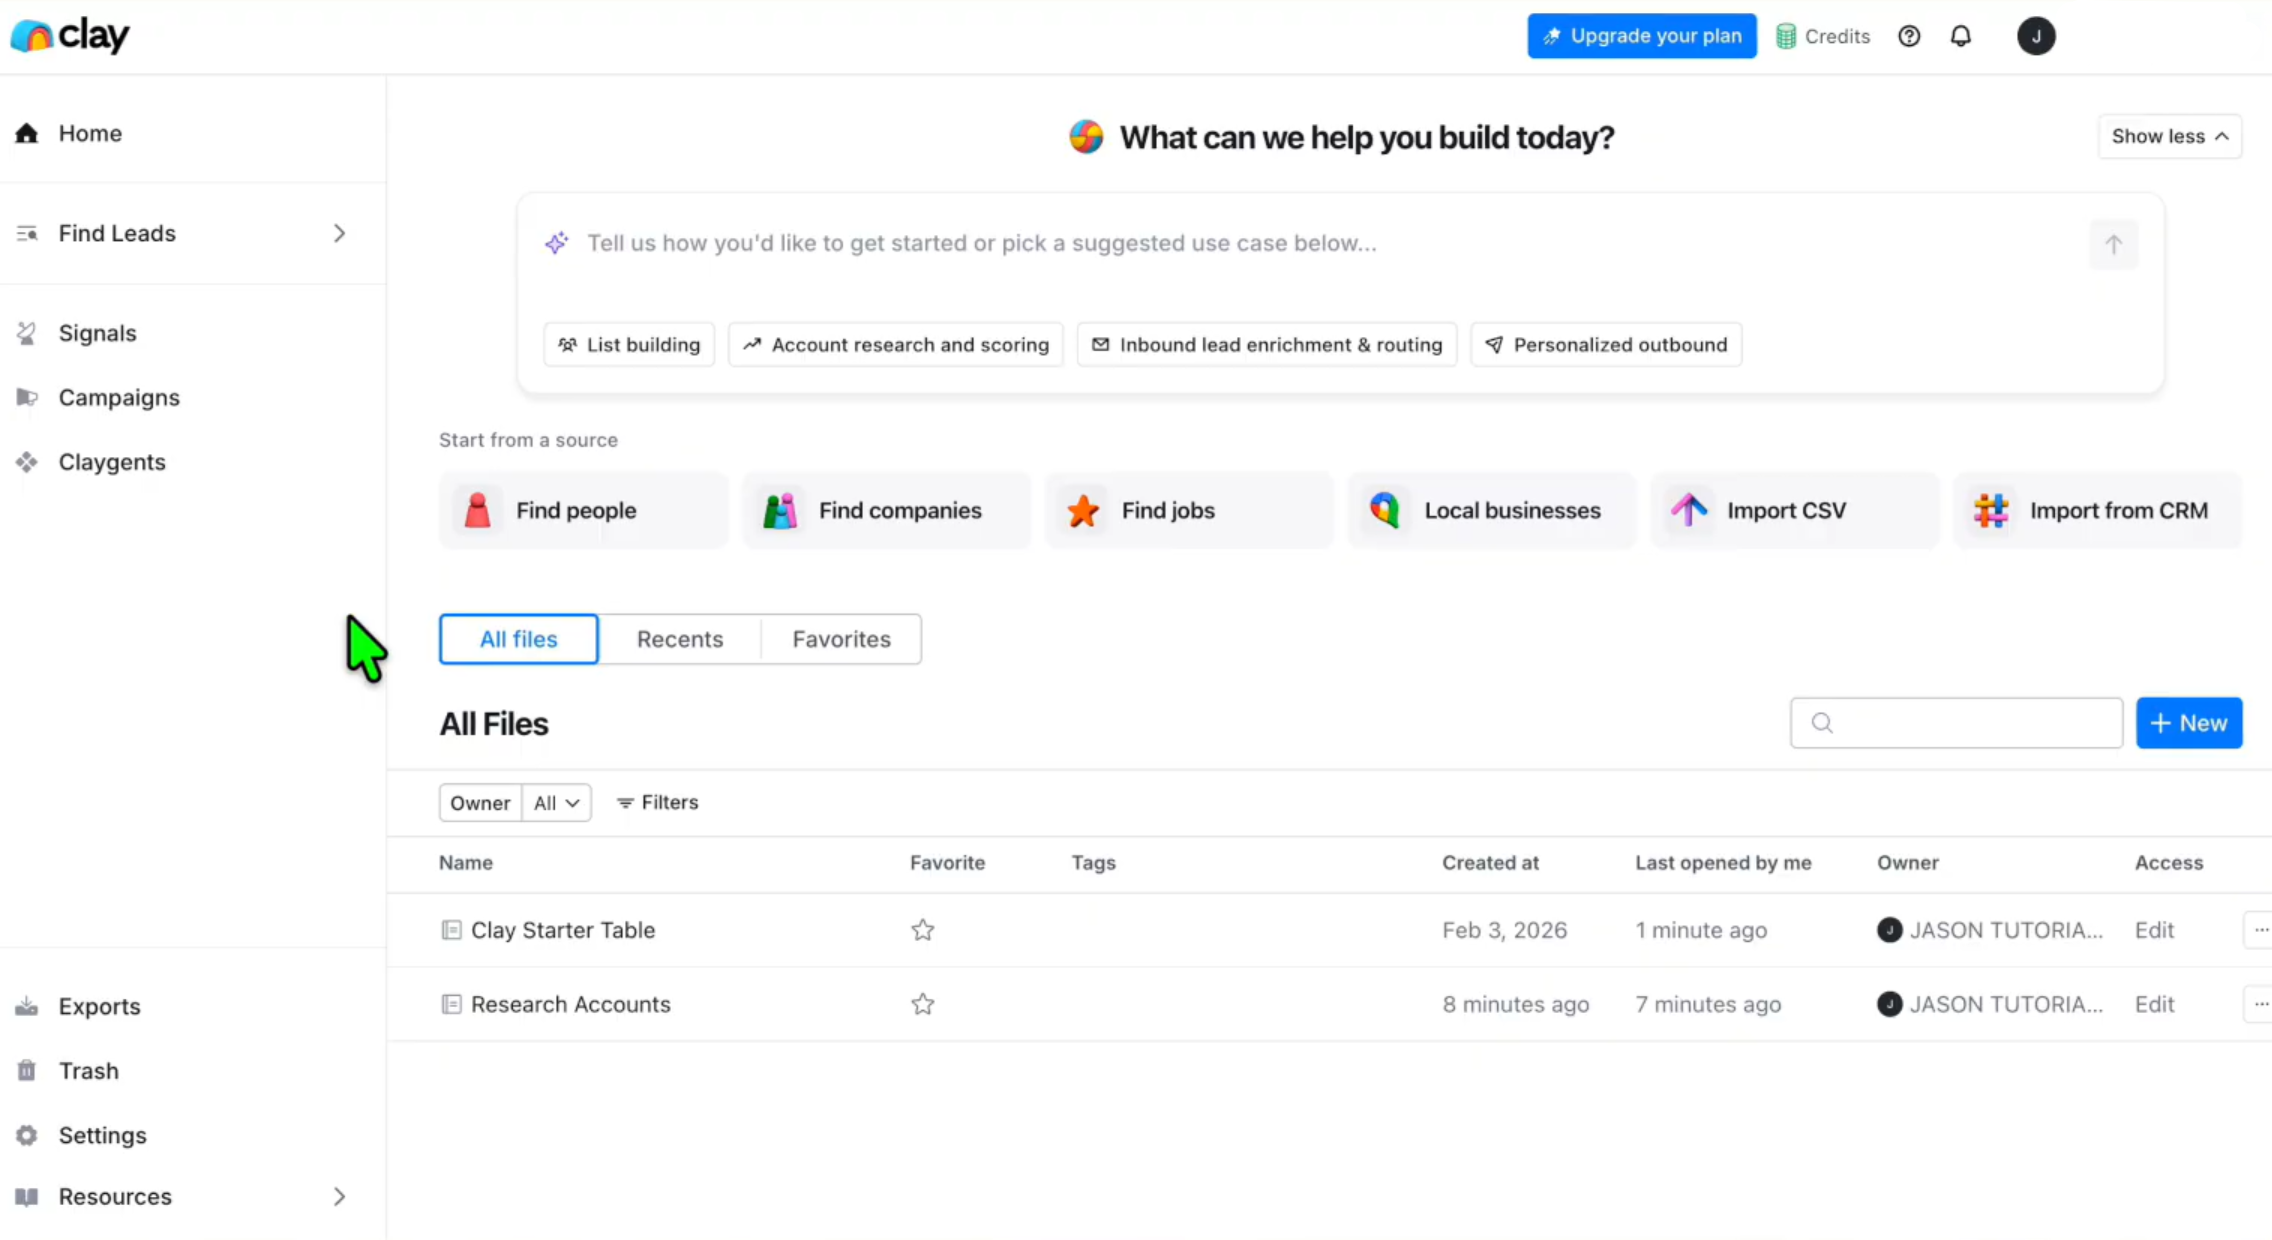Click the Find people red pawn icon
The image size is (2272, 1240).
pos(478,510)
